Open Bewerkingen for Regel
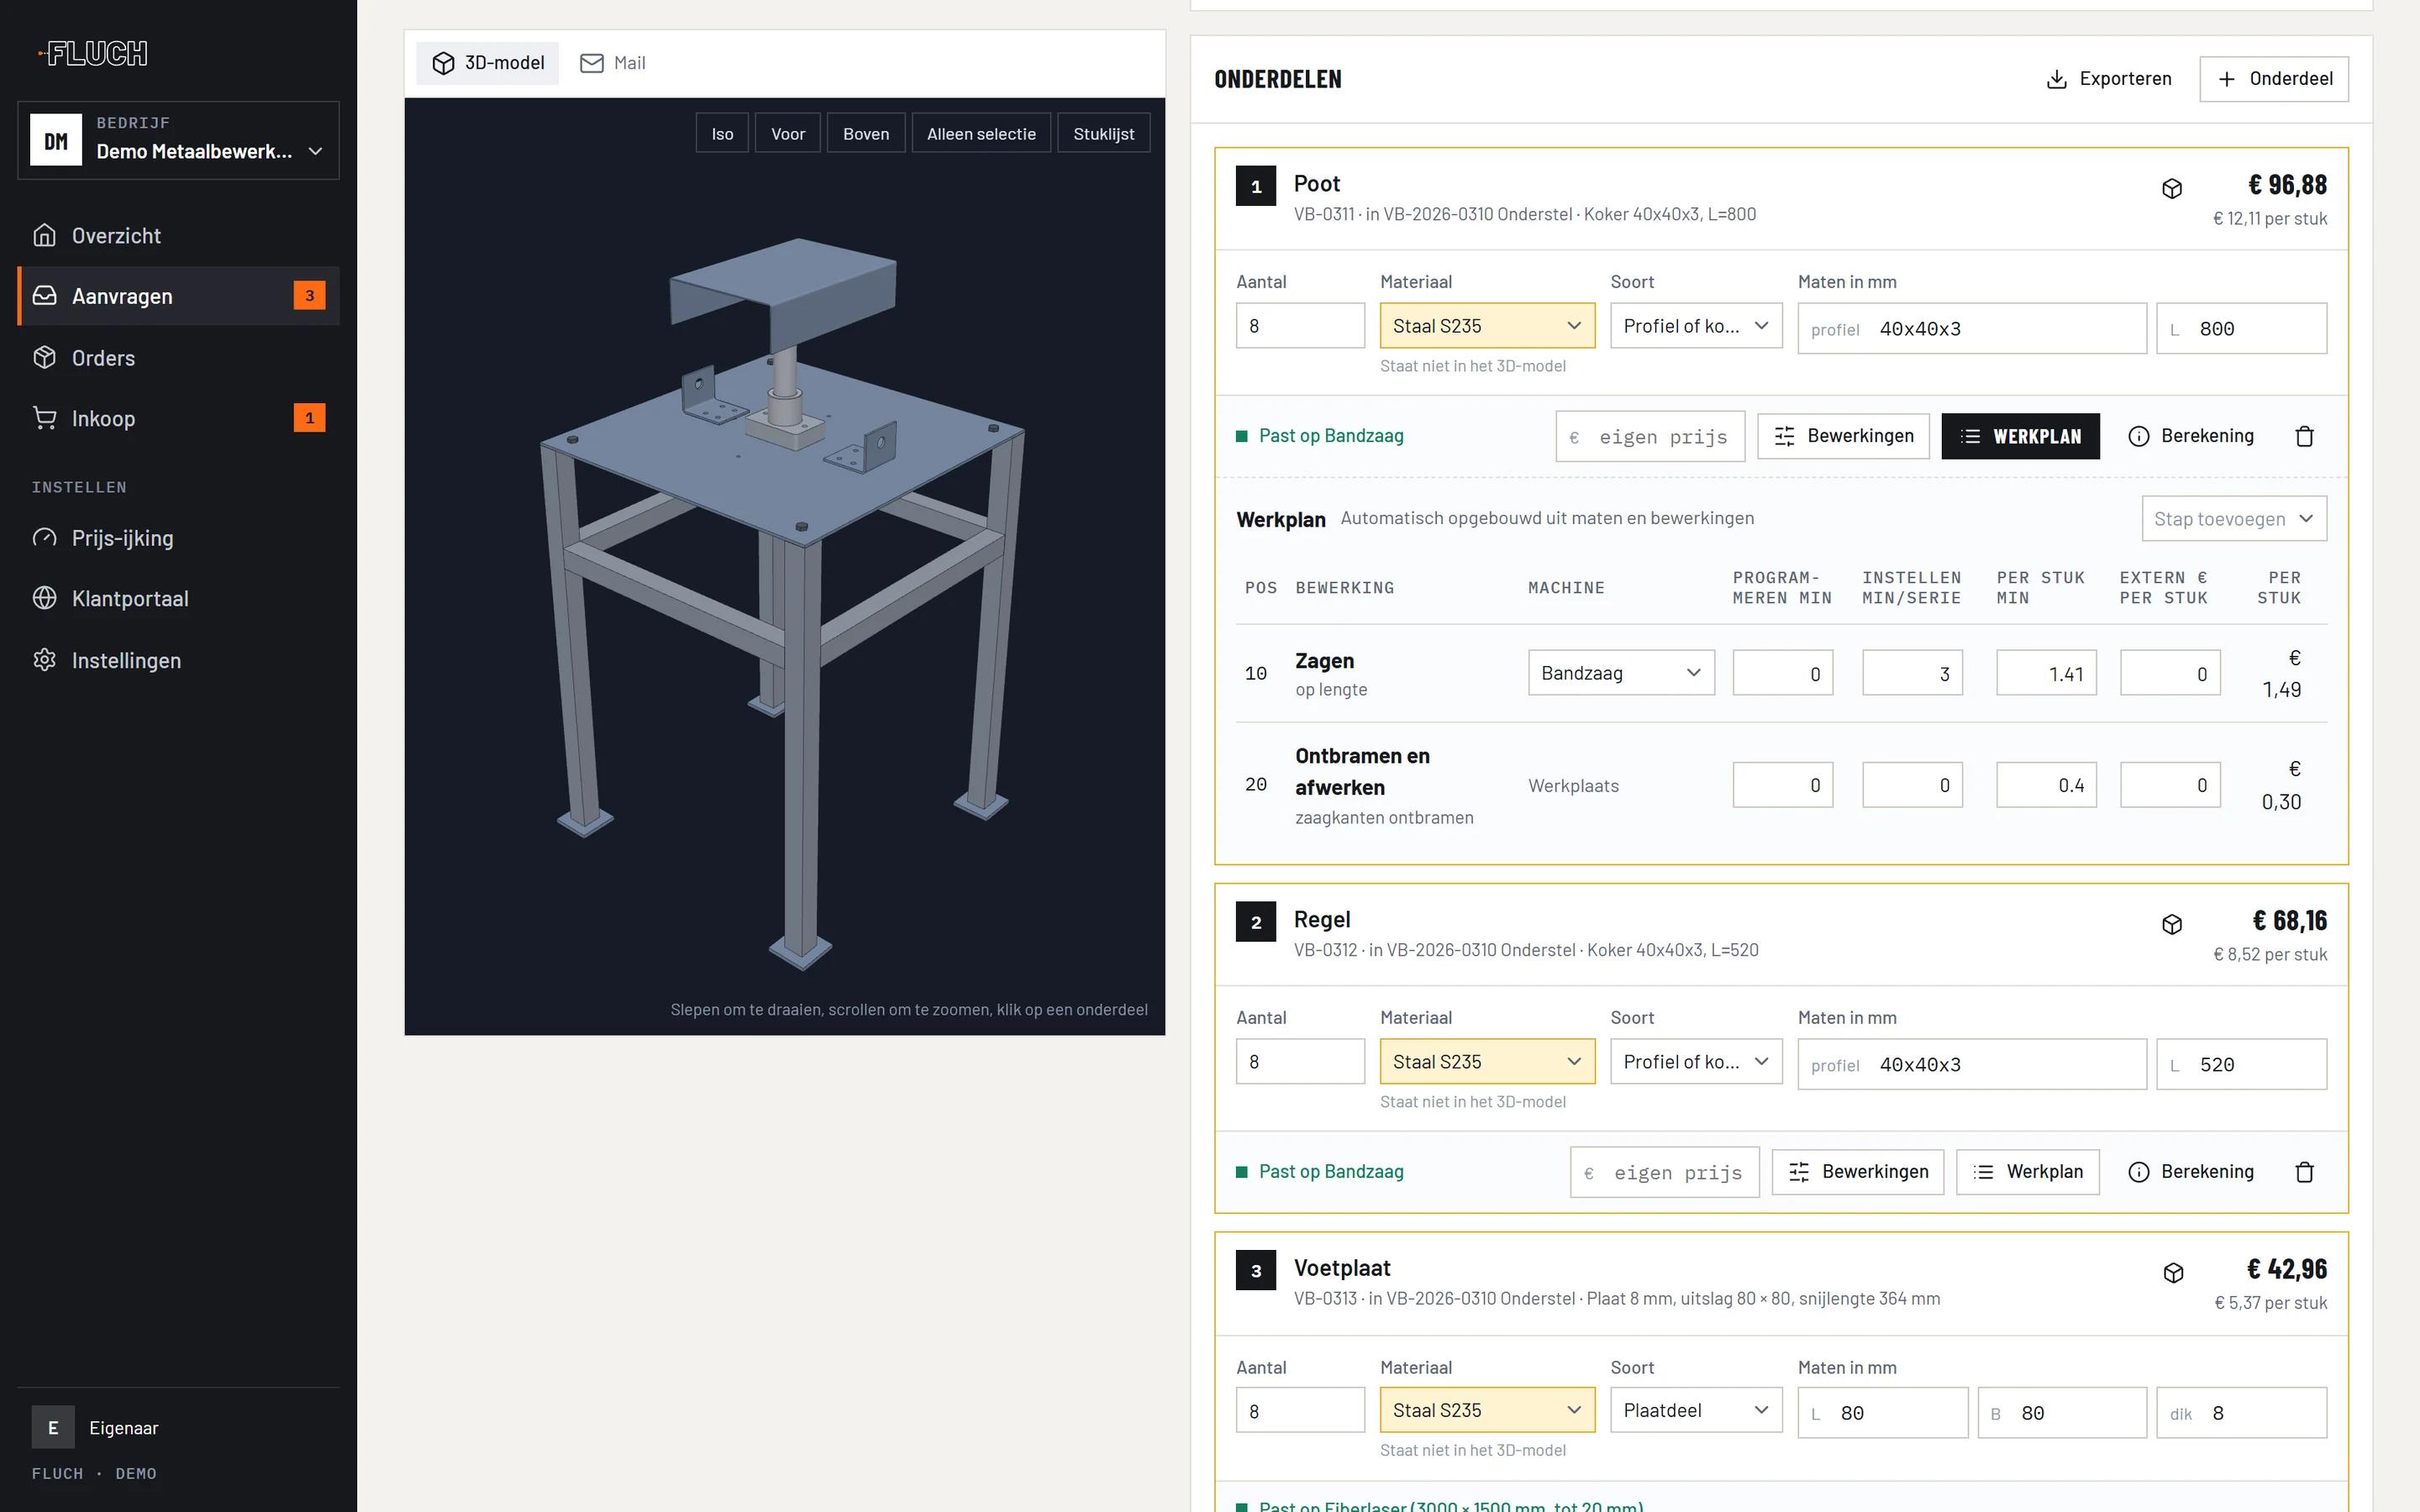The height and width of the screenshot is (1512, 2420). (x=1858, y=1172)
